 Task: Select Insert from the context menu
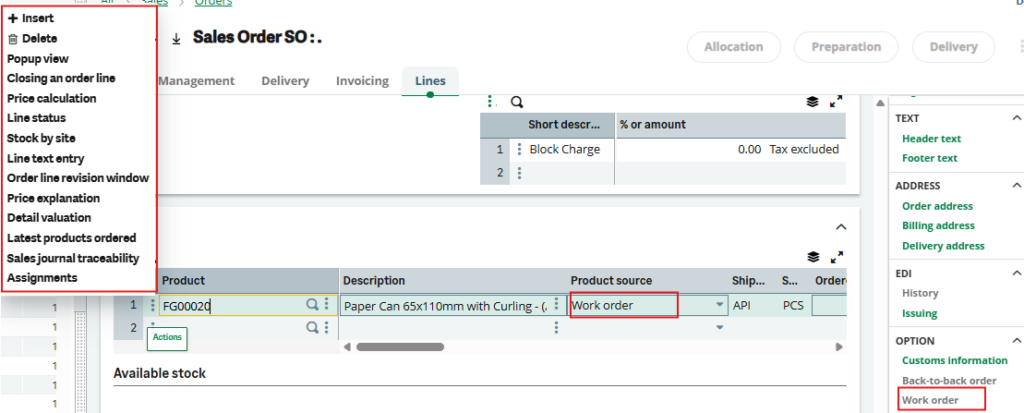pyautogui.click(x=31, y=18)
